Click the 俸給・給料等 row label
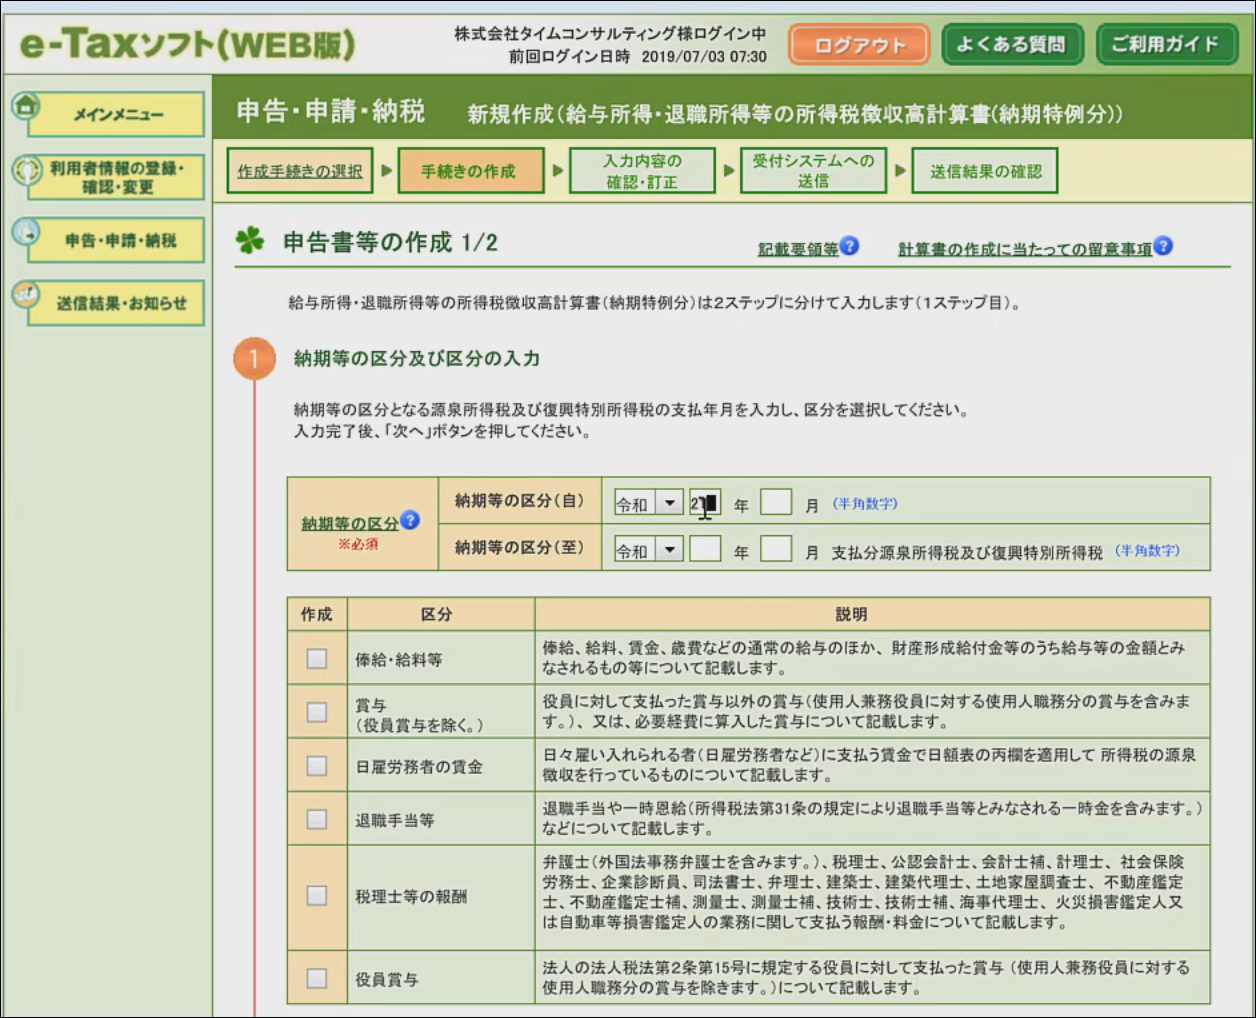Screen dimensions: 1256x1018 (x=399, y=660)
